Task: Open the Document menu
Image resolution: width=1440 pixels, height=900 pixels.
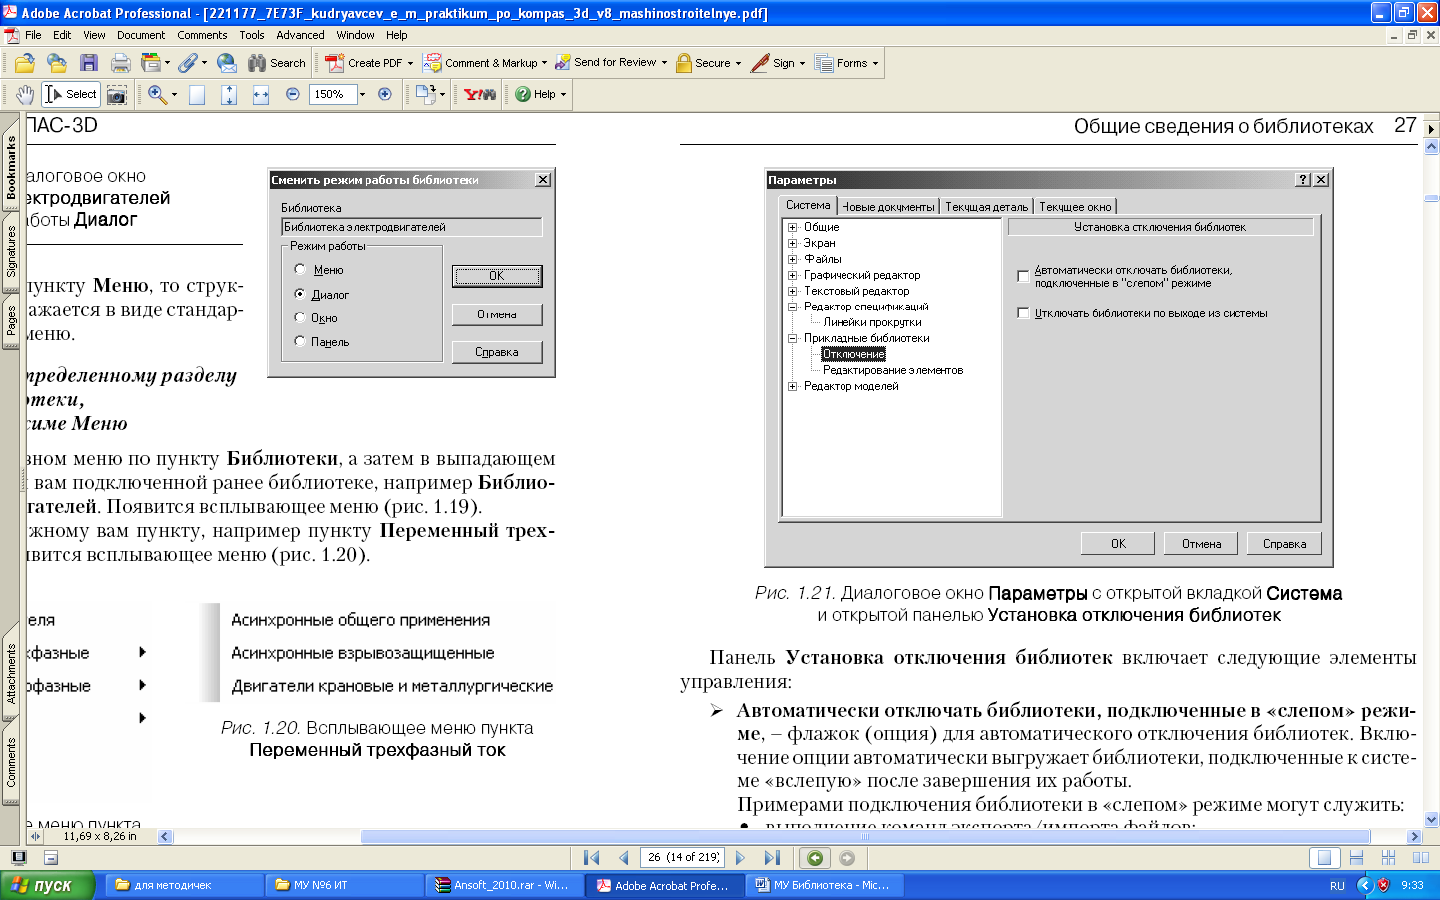Action: pos(141,35)
